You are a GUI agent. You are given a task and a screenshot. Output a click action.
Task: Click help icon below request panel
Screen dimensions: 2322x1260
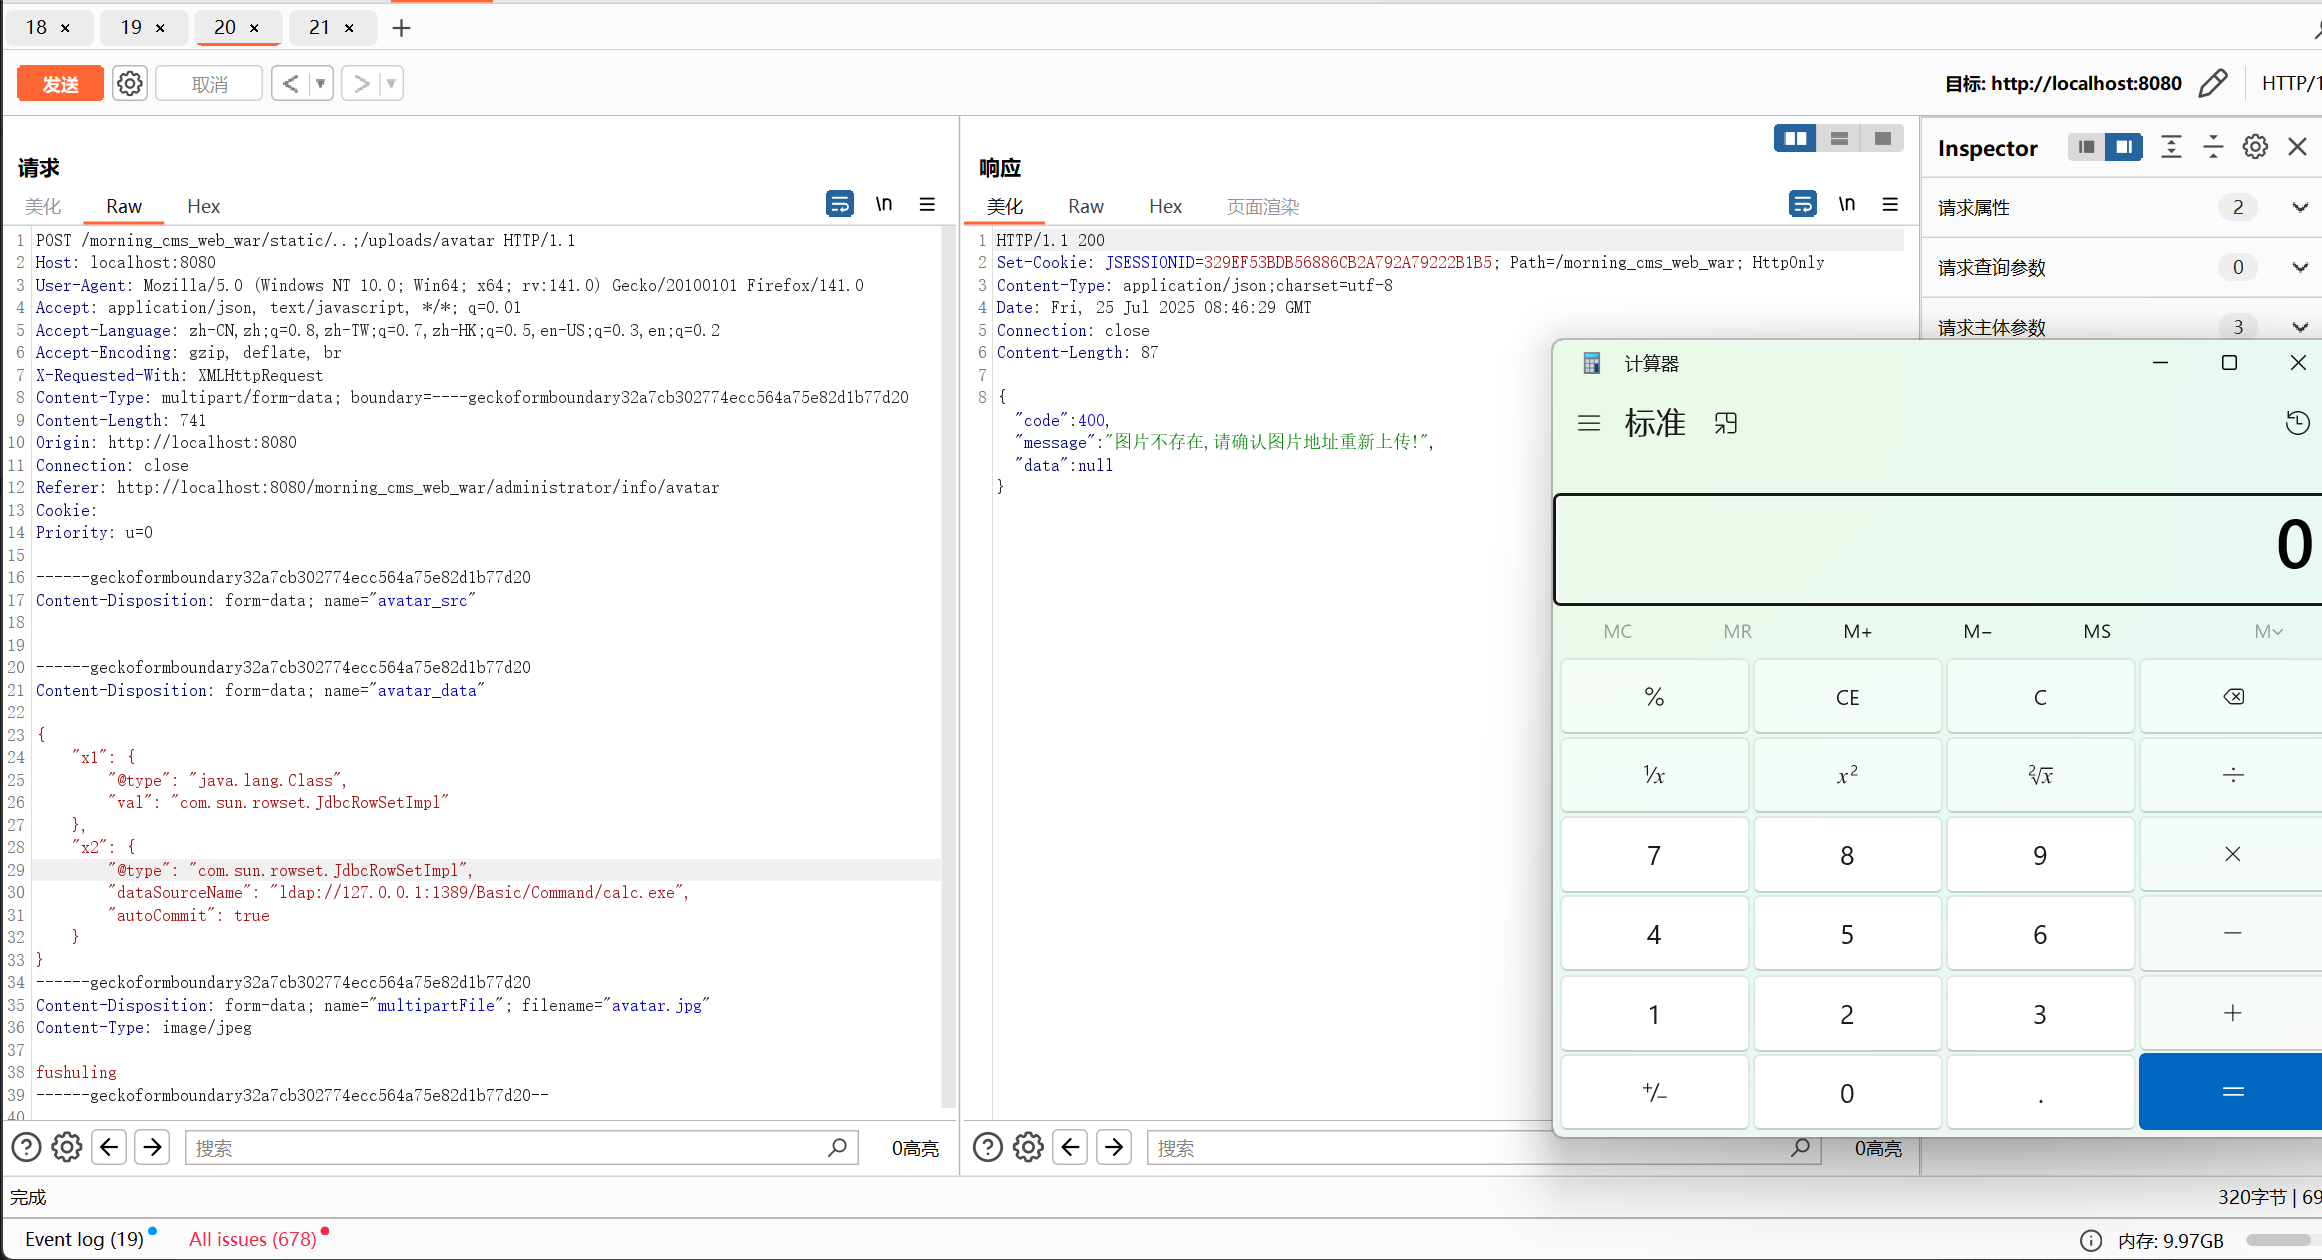26,1147
